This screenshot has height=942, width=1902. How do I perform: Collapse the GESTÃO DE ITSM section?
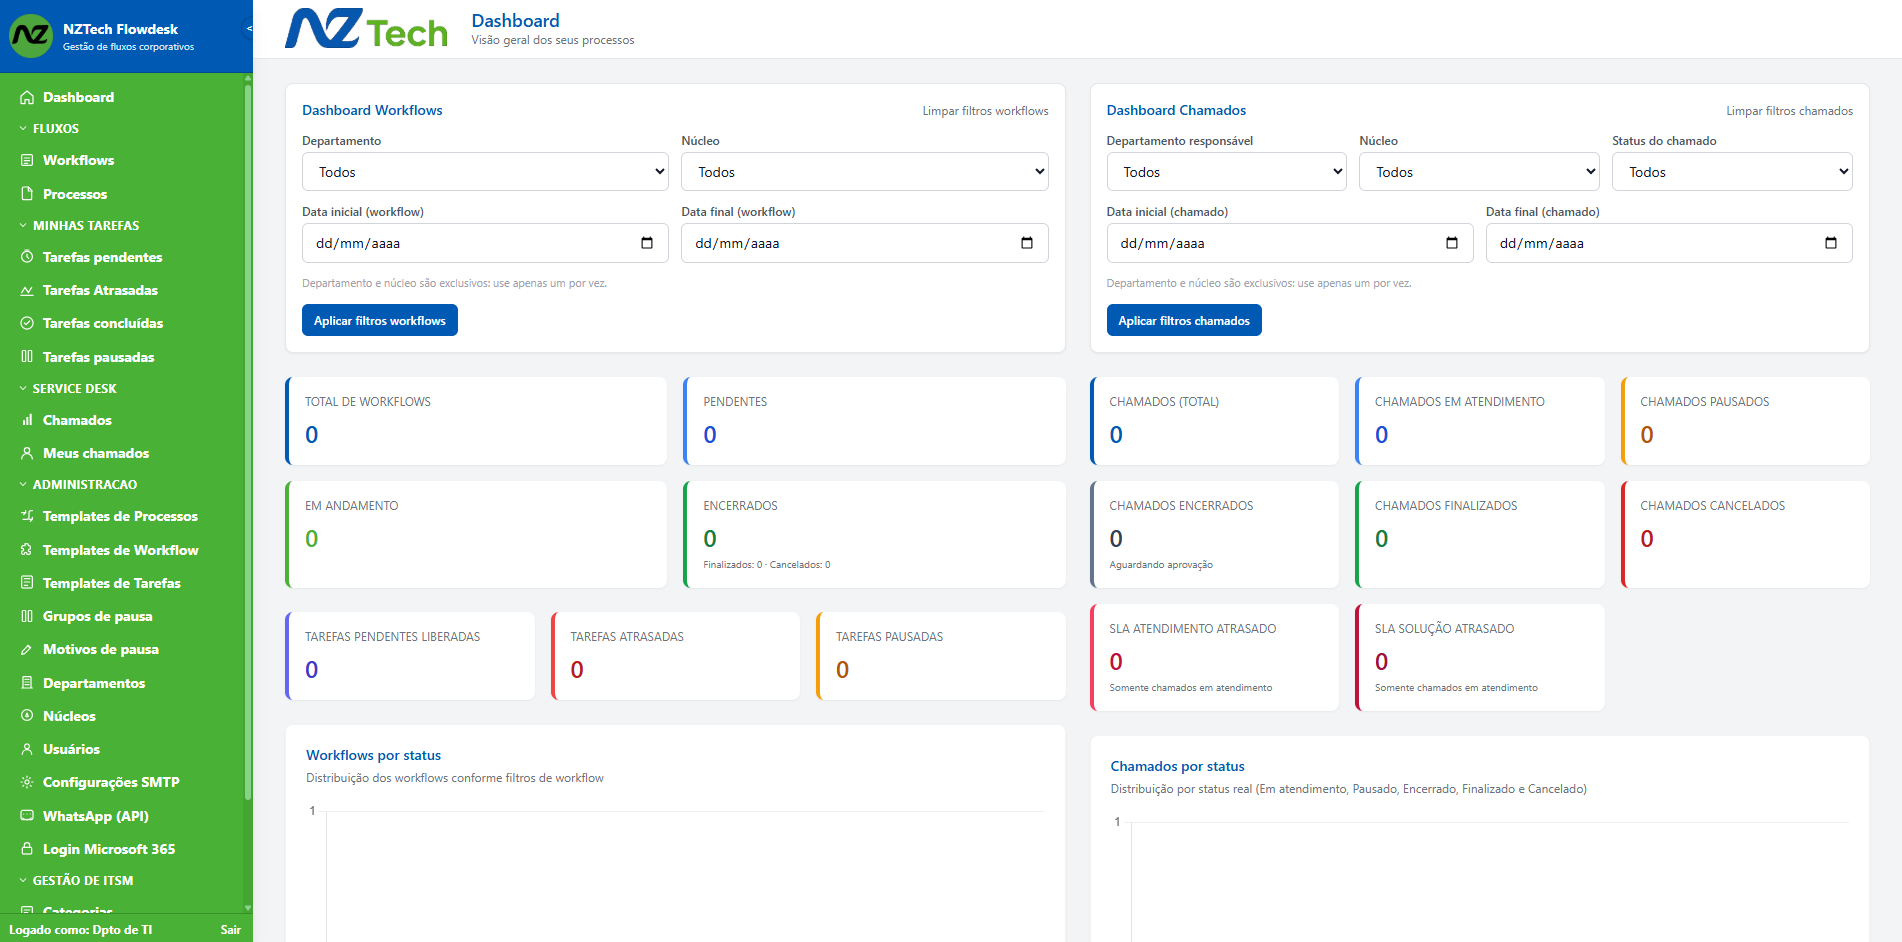point(75,881)
